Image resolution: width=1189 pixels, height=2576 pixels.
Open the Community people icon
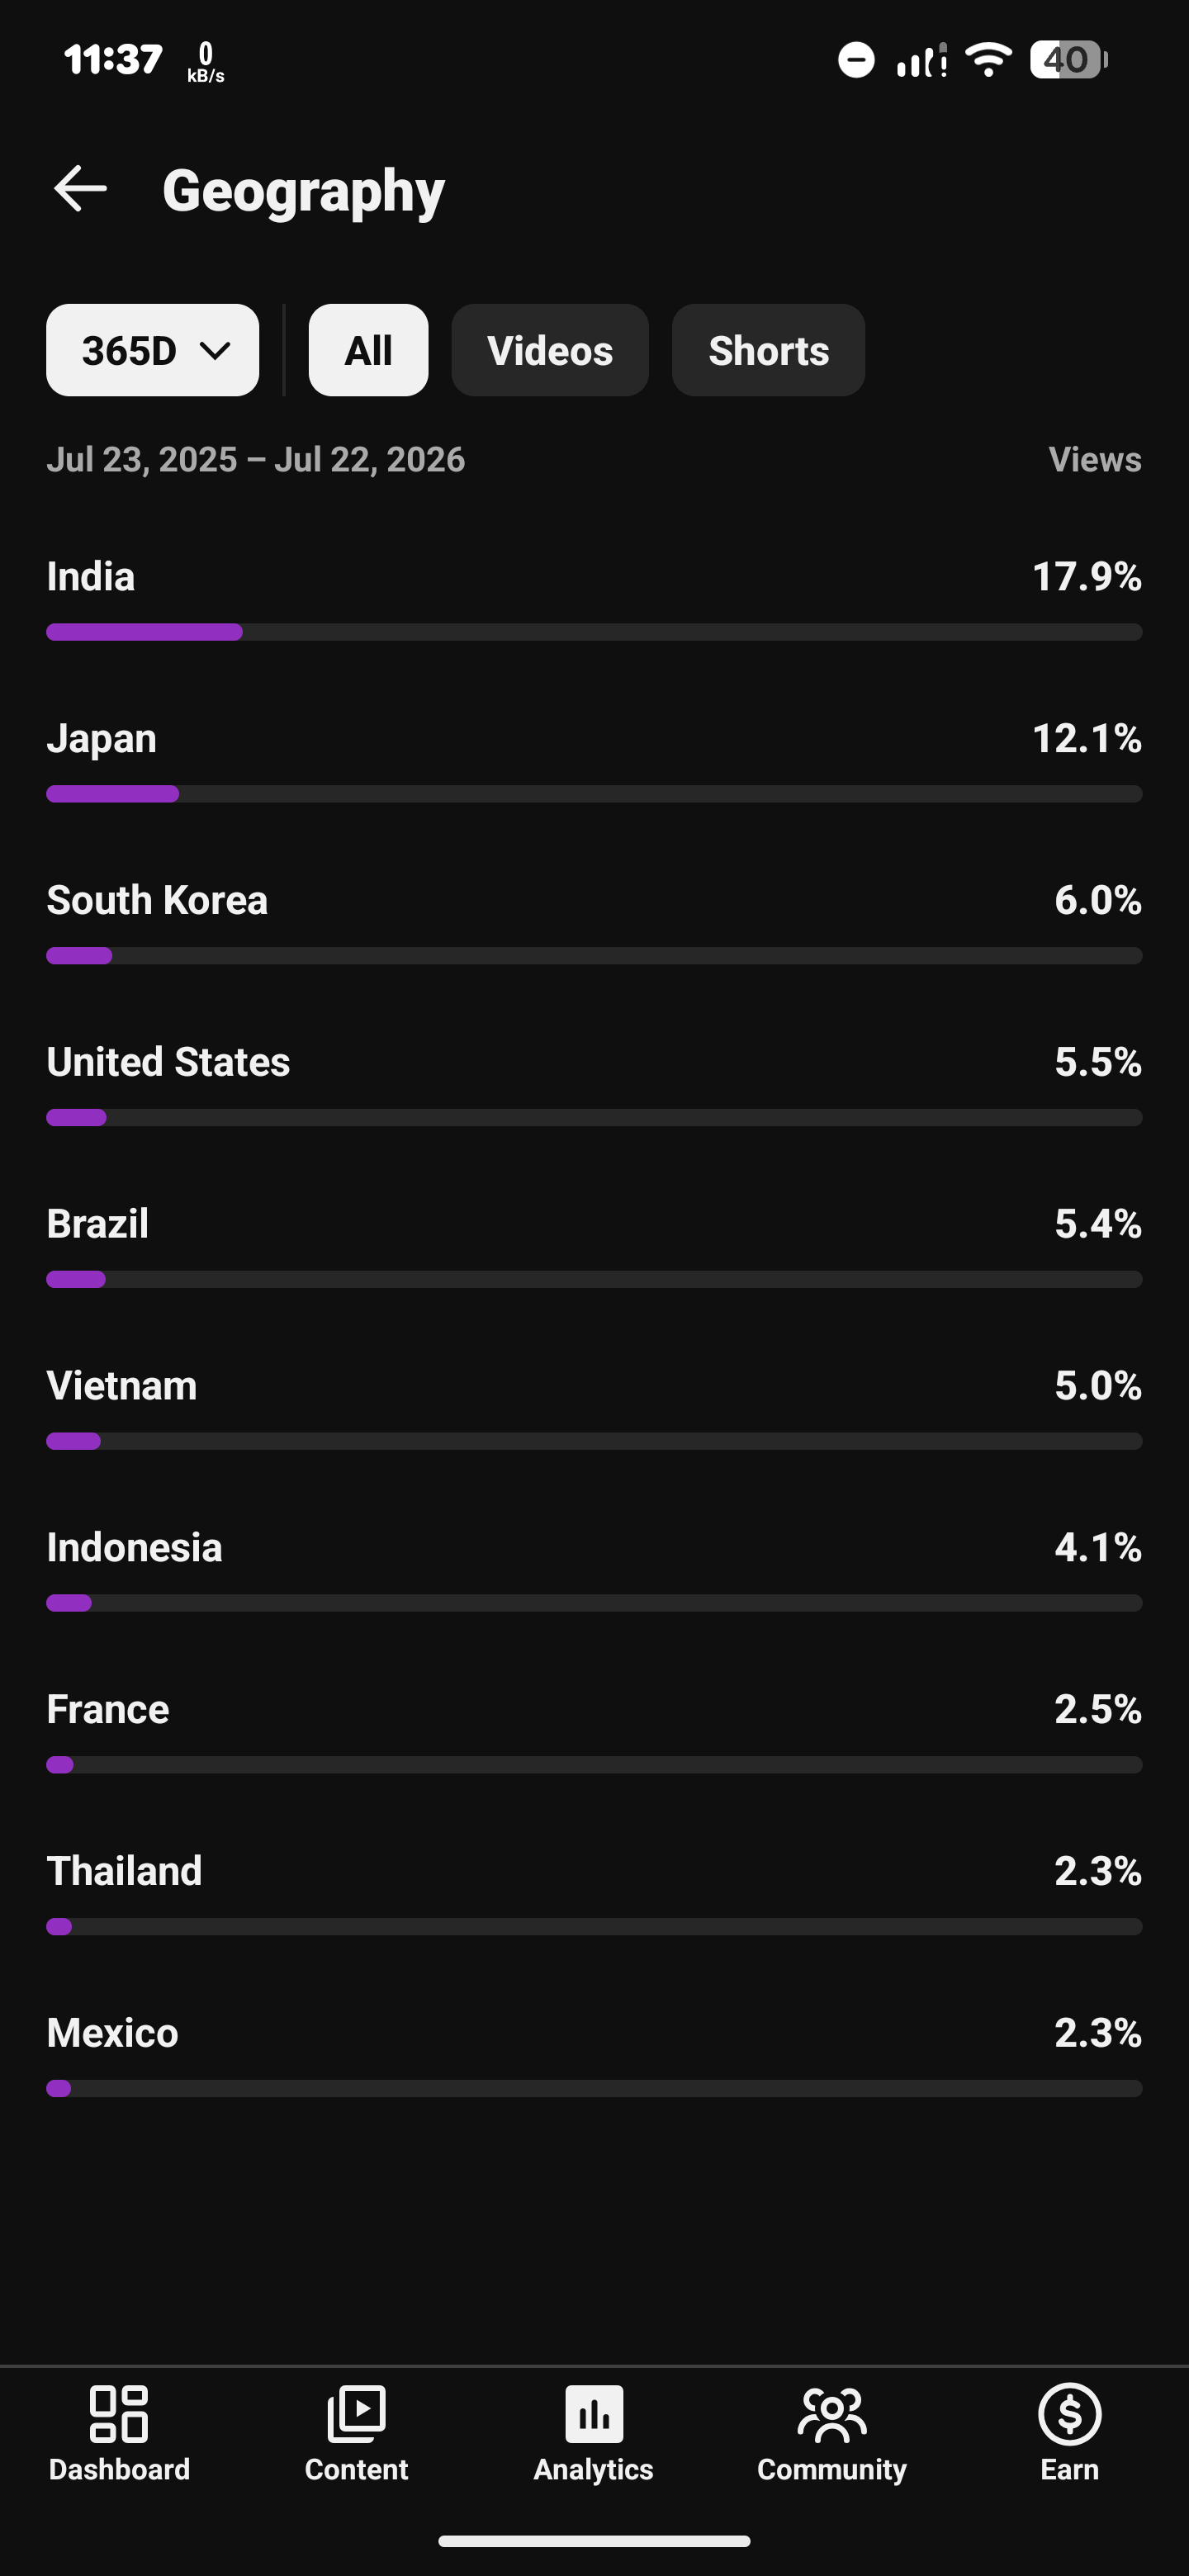coord(832,2414)
